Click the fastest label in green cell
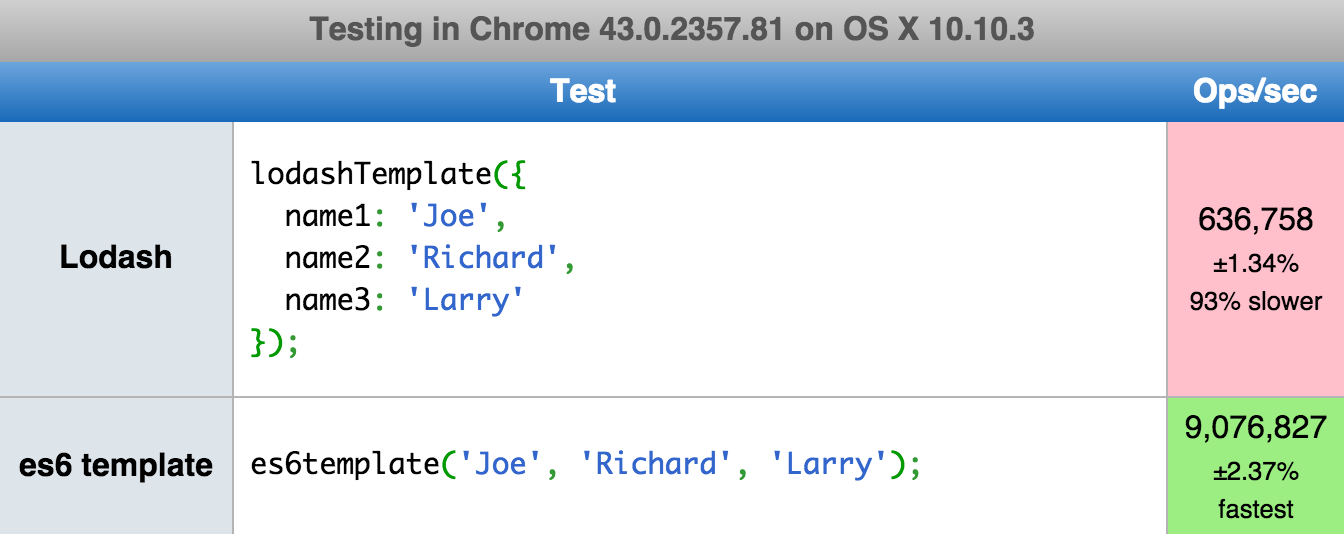 point(1255,509)
